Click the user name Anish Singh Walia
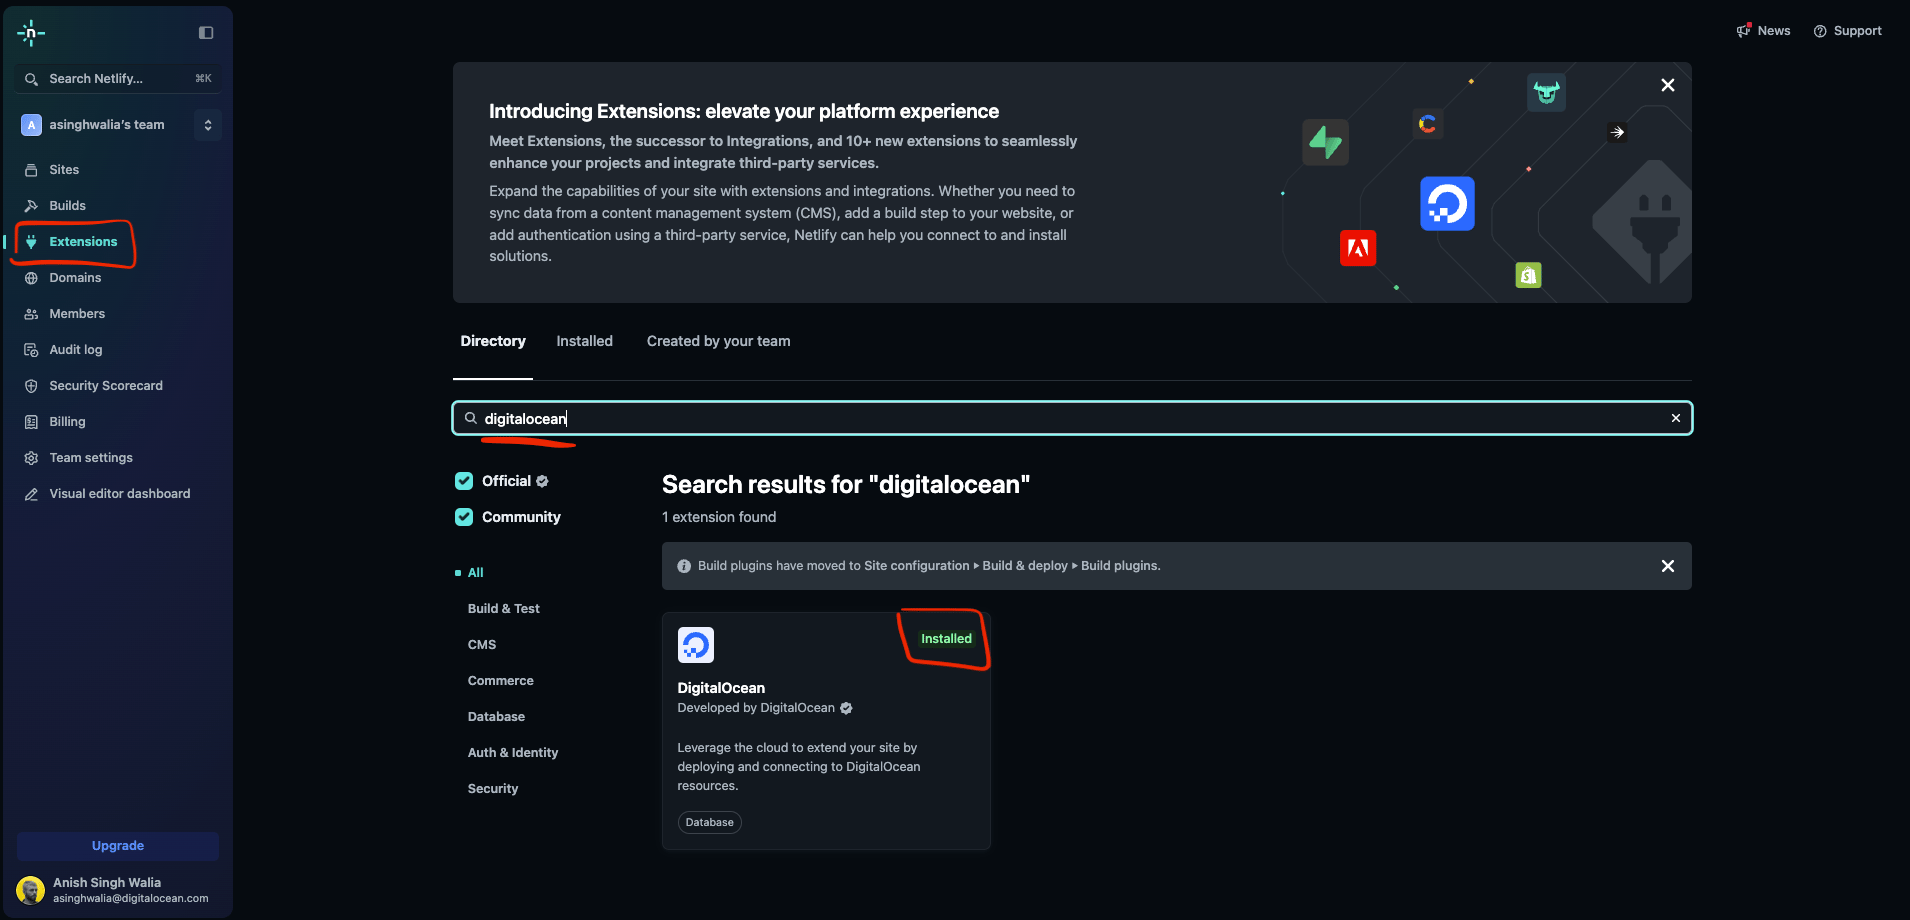The height and width of the screenshot is (920, 1910). 107,883
